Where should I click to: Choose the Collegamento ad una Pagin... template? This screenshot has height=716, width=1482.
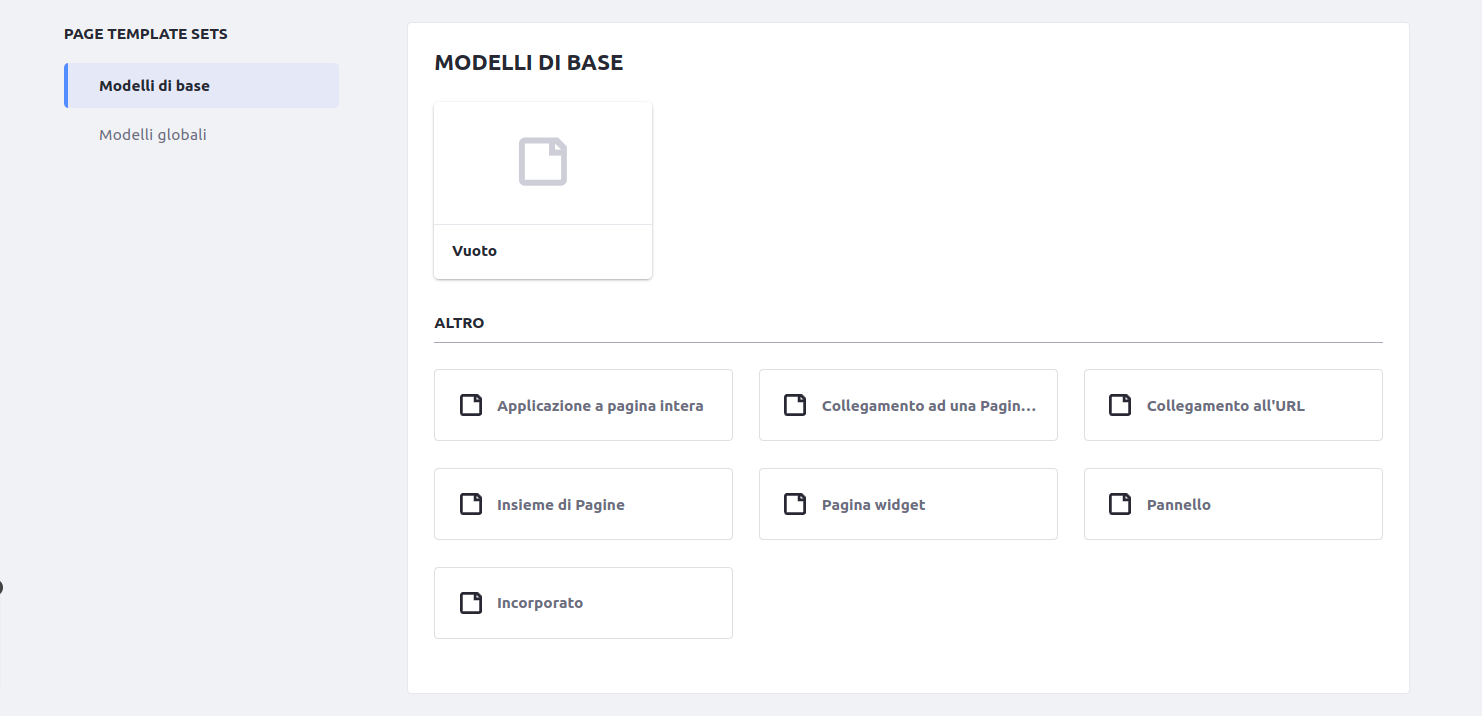(908, 404)
